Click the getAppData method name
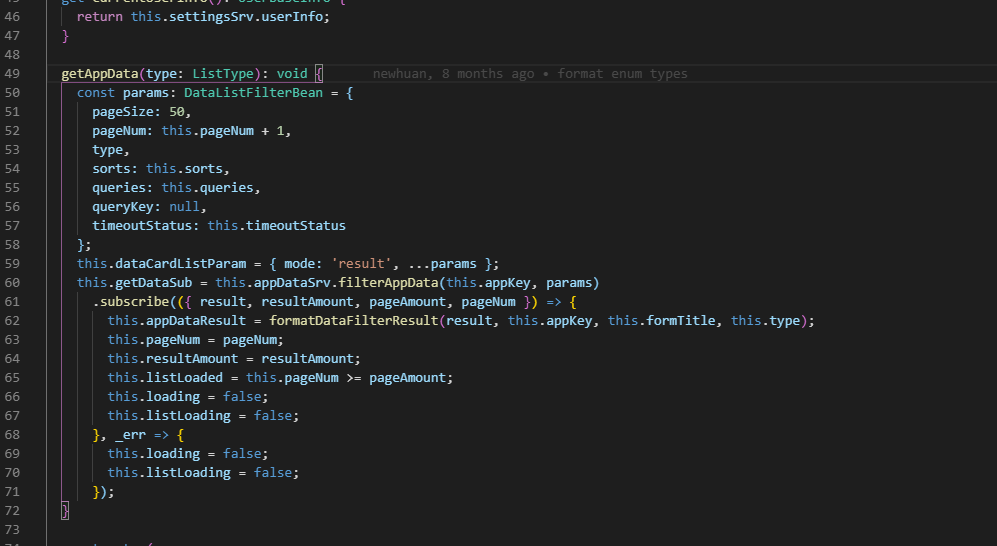This screenshot has width=997, height=546. [x=100, y=74]
